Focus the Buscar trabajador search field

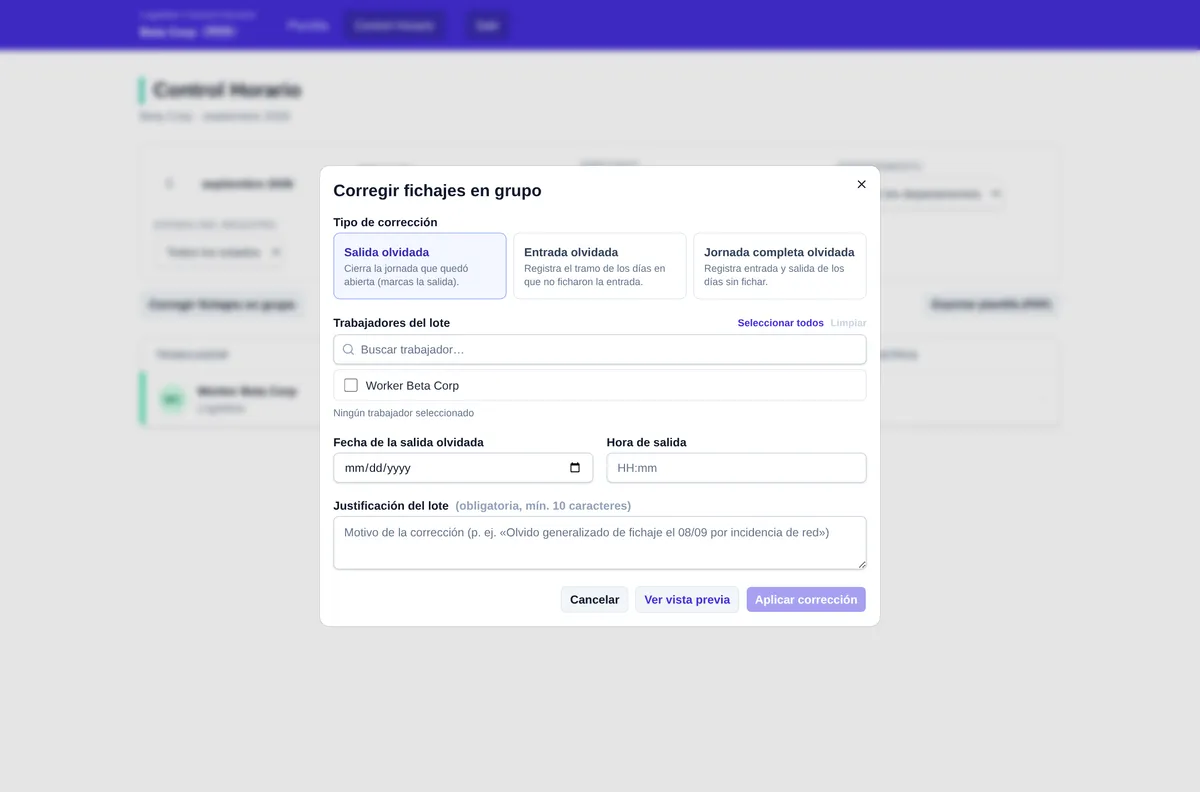600,349
